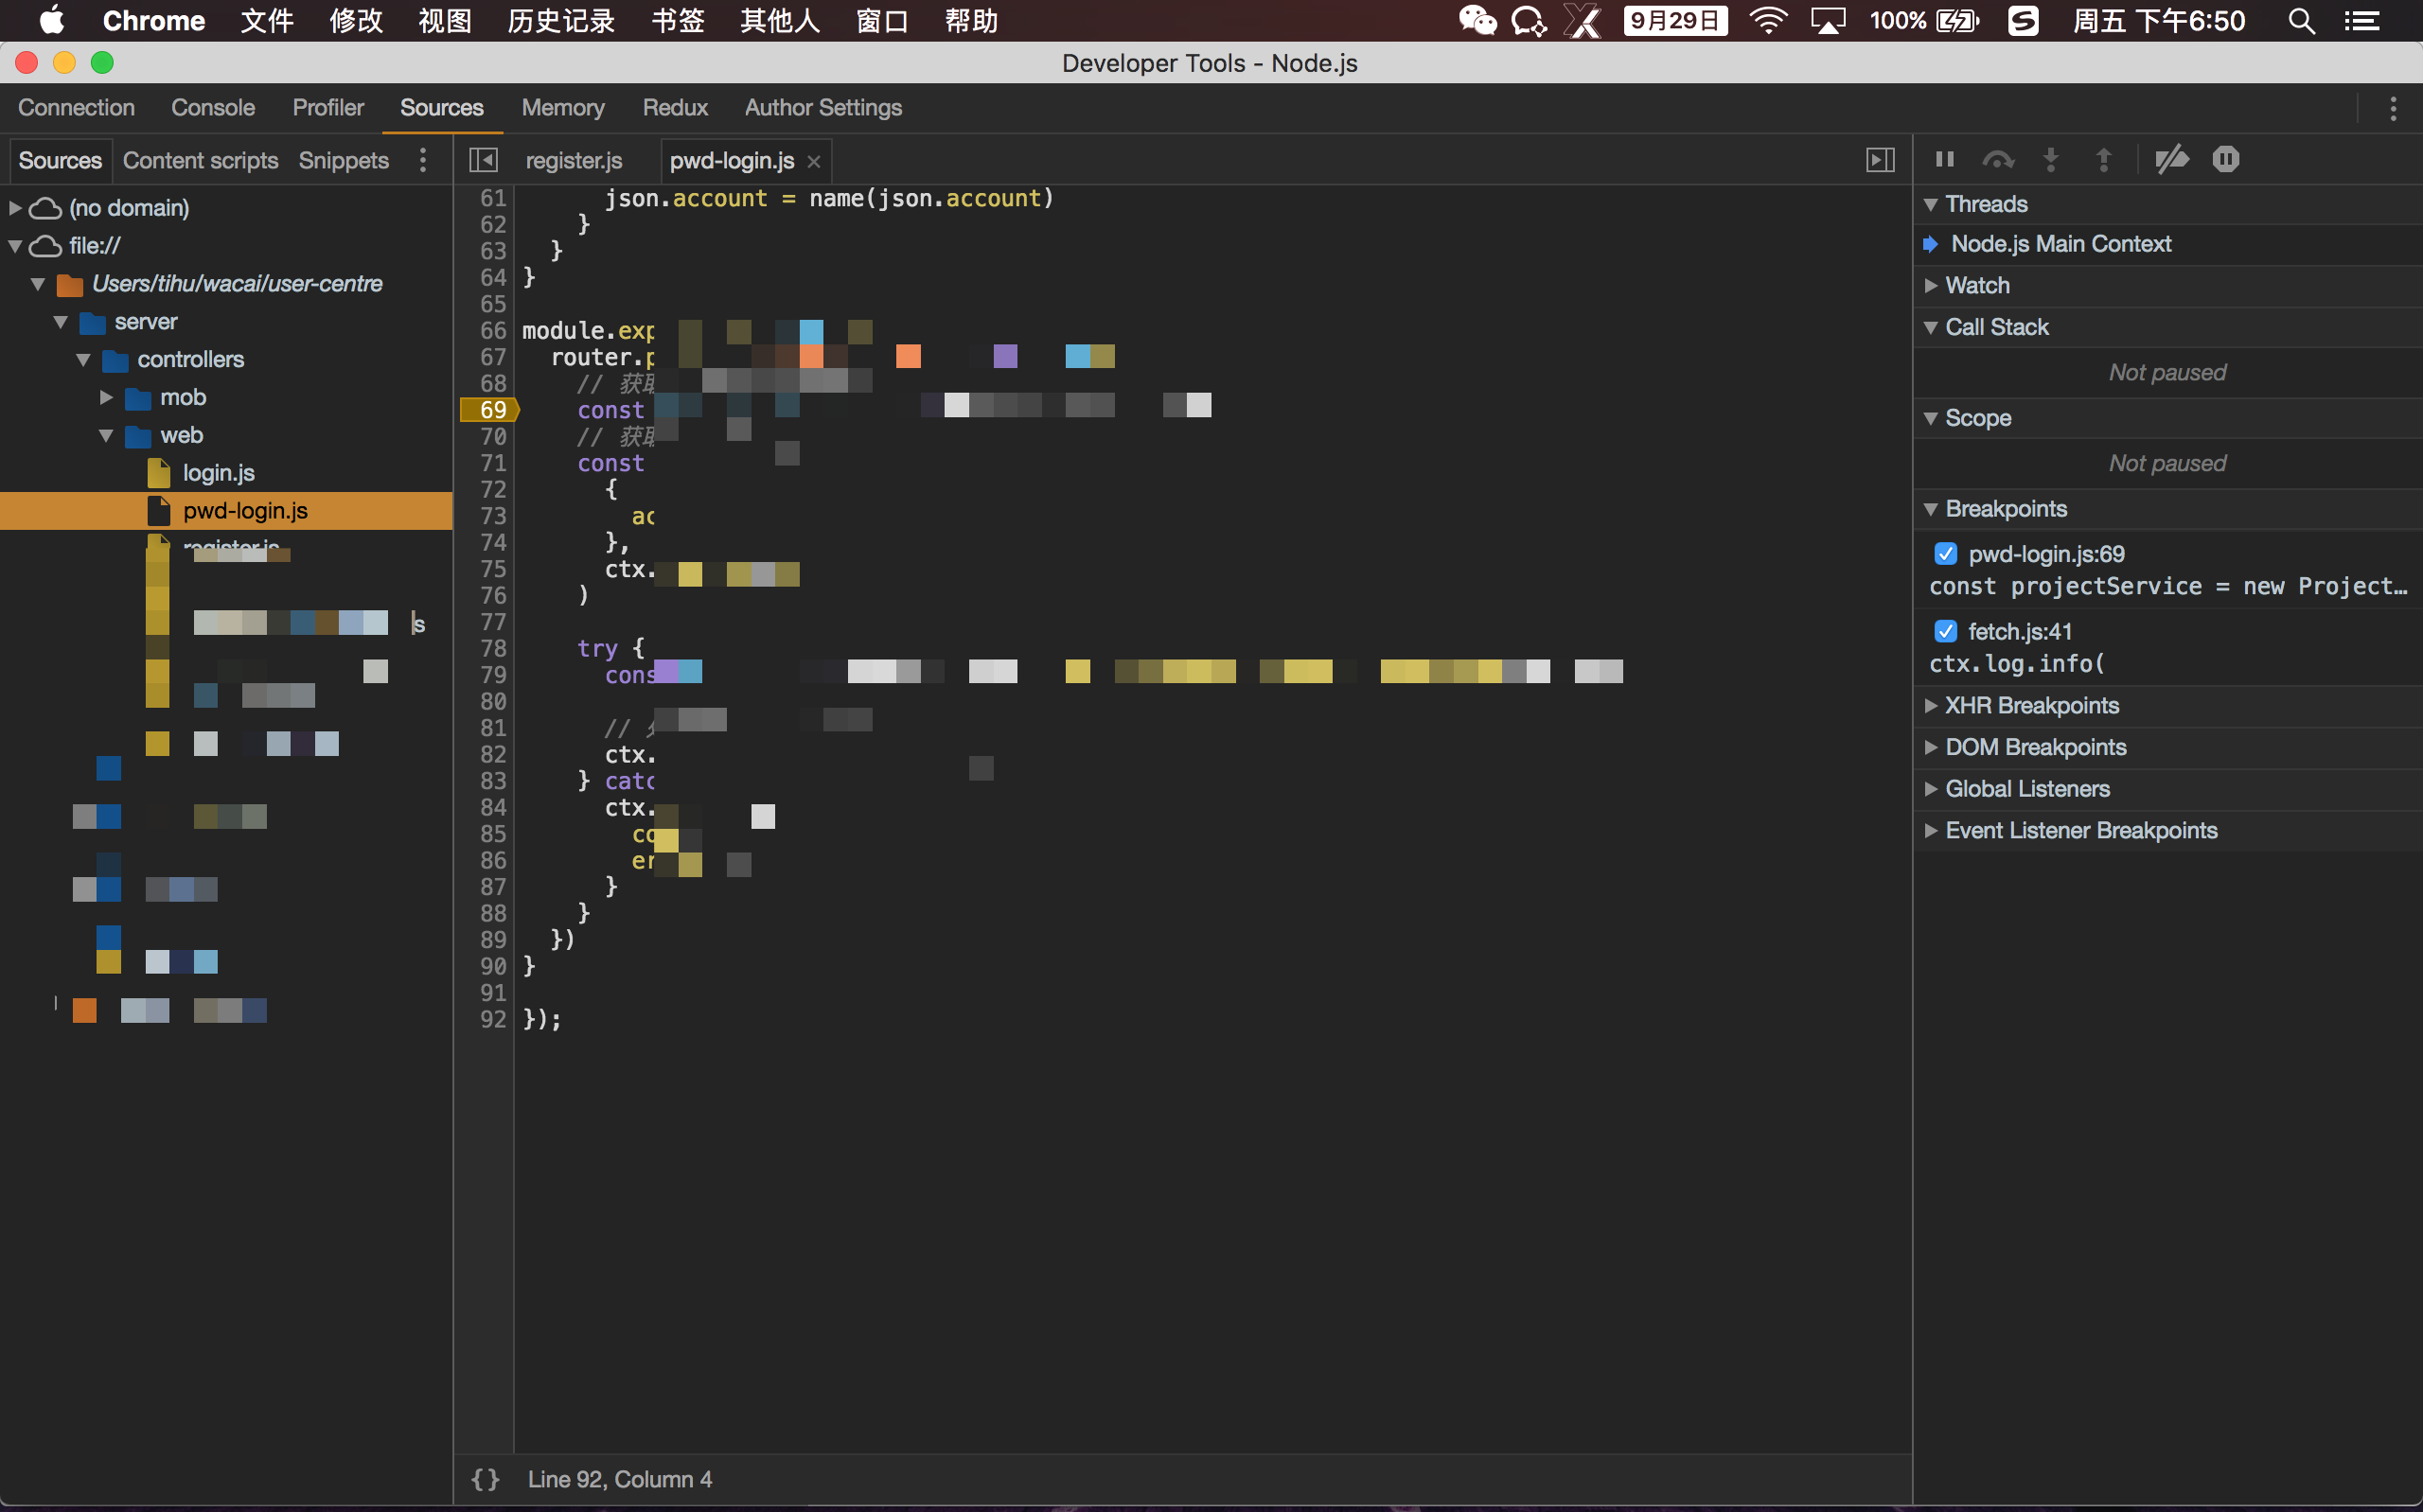Open the Author Settings tab
The width and height of the screenshot is (2423, 1512).
823,108
